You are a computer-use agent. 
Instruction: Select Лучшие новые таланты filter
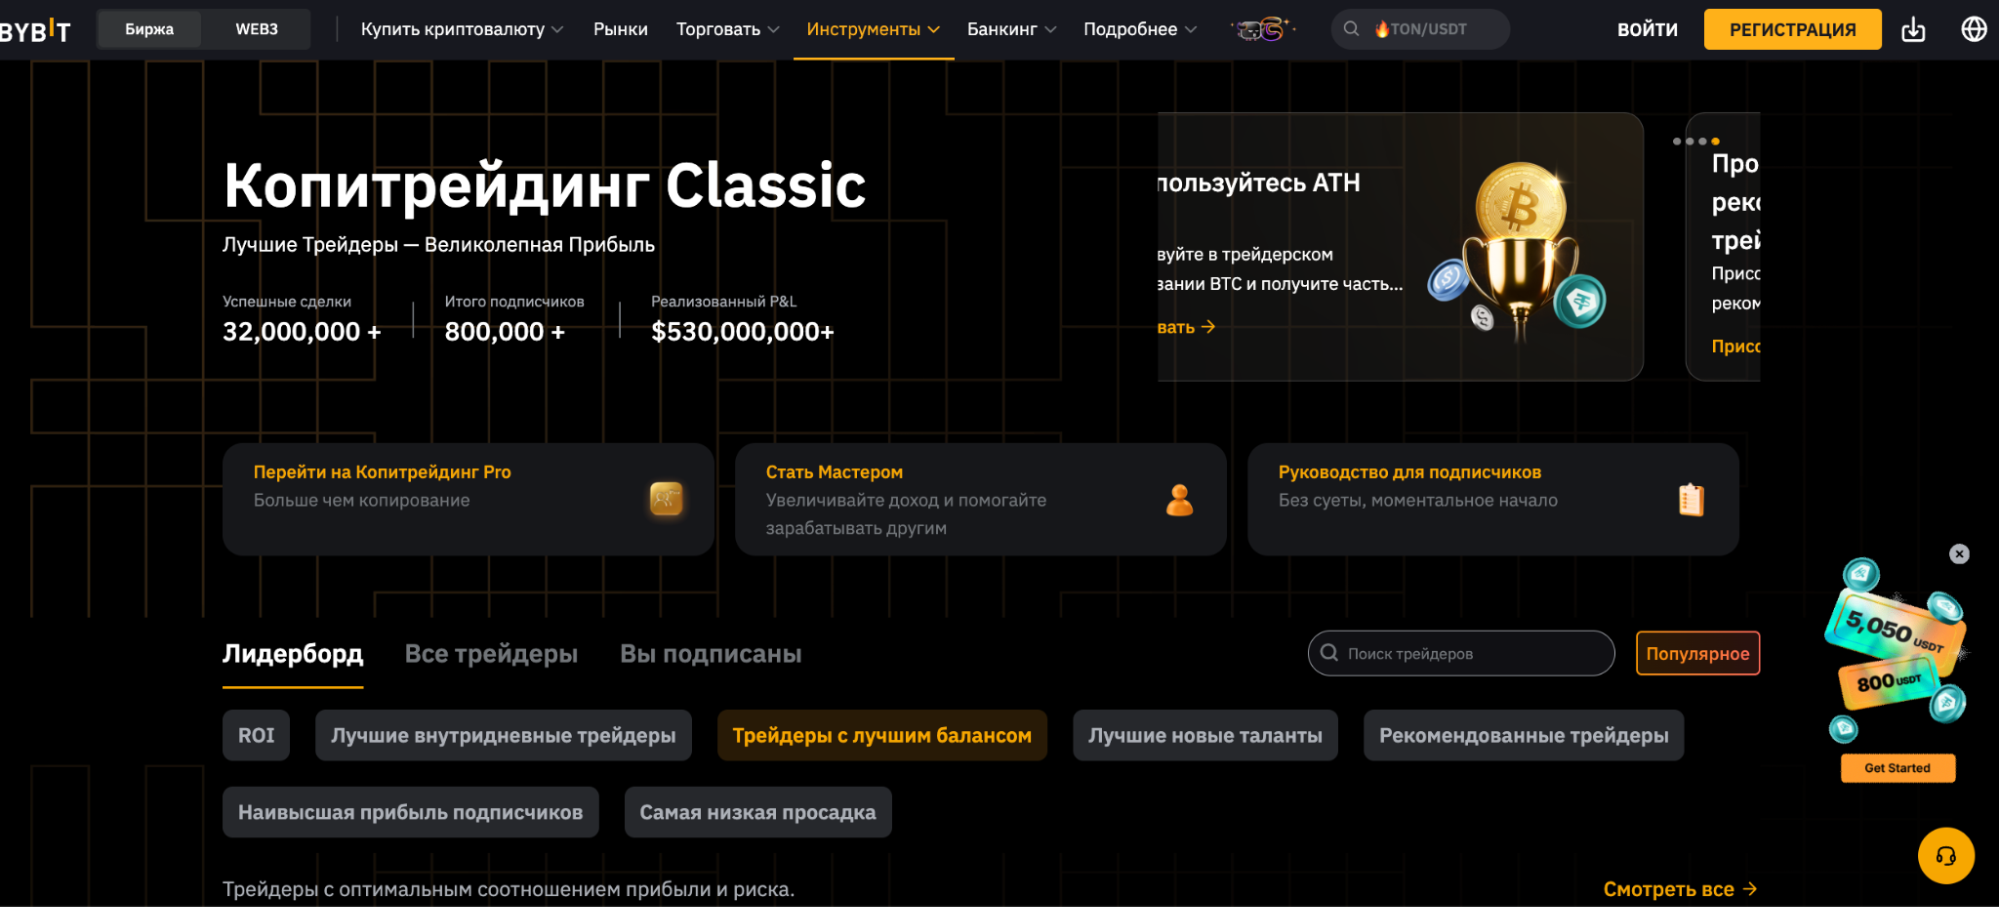click(1205, 736)
